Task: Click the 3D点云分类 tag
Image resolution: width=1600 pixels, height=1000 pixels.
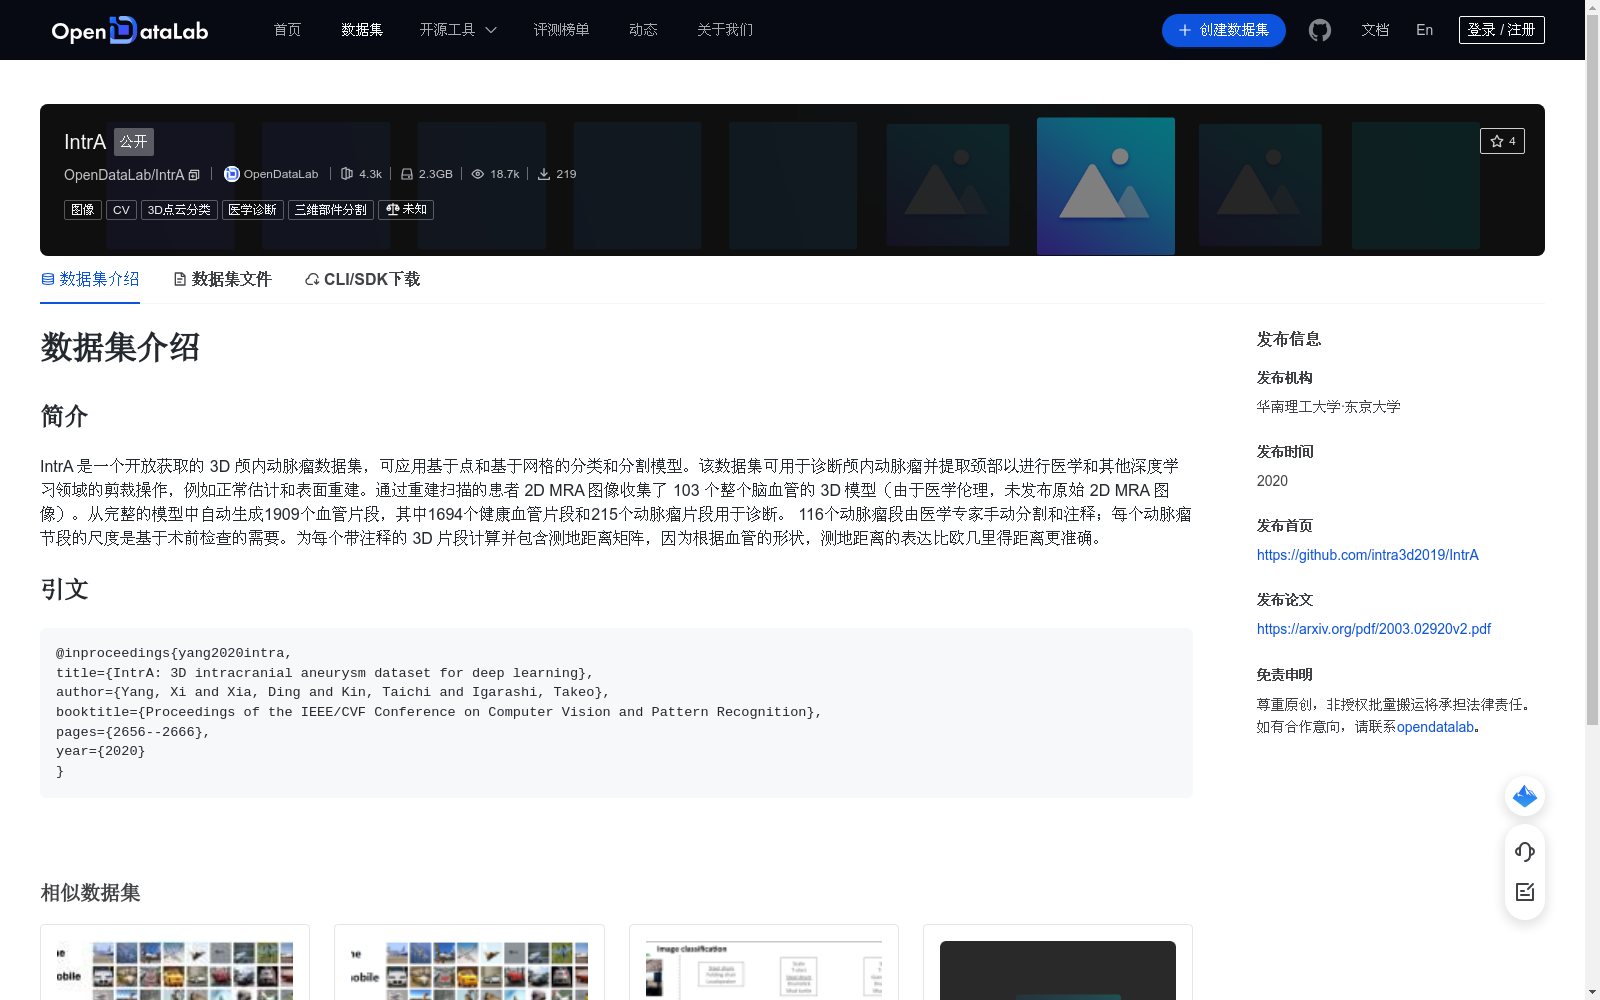Action: pos(179,210)
